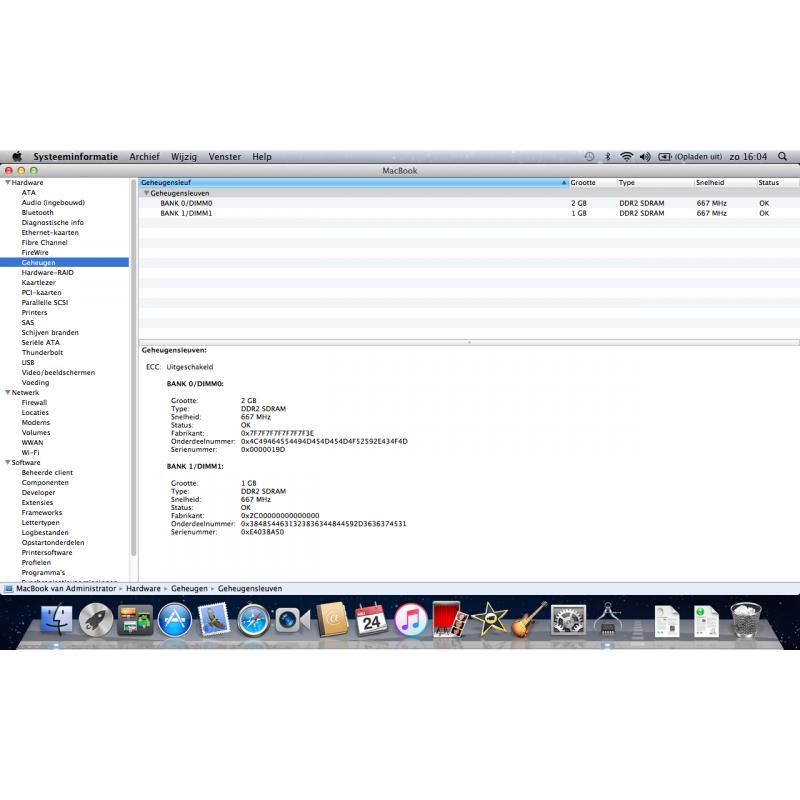Collapse the Hardware section in sidebar
Screen dimensions: 800x800
[x=8, y=182]
